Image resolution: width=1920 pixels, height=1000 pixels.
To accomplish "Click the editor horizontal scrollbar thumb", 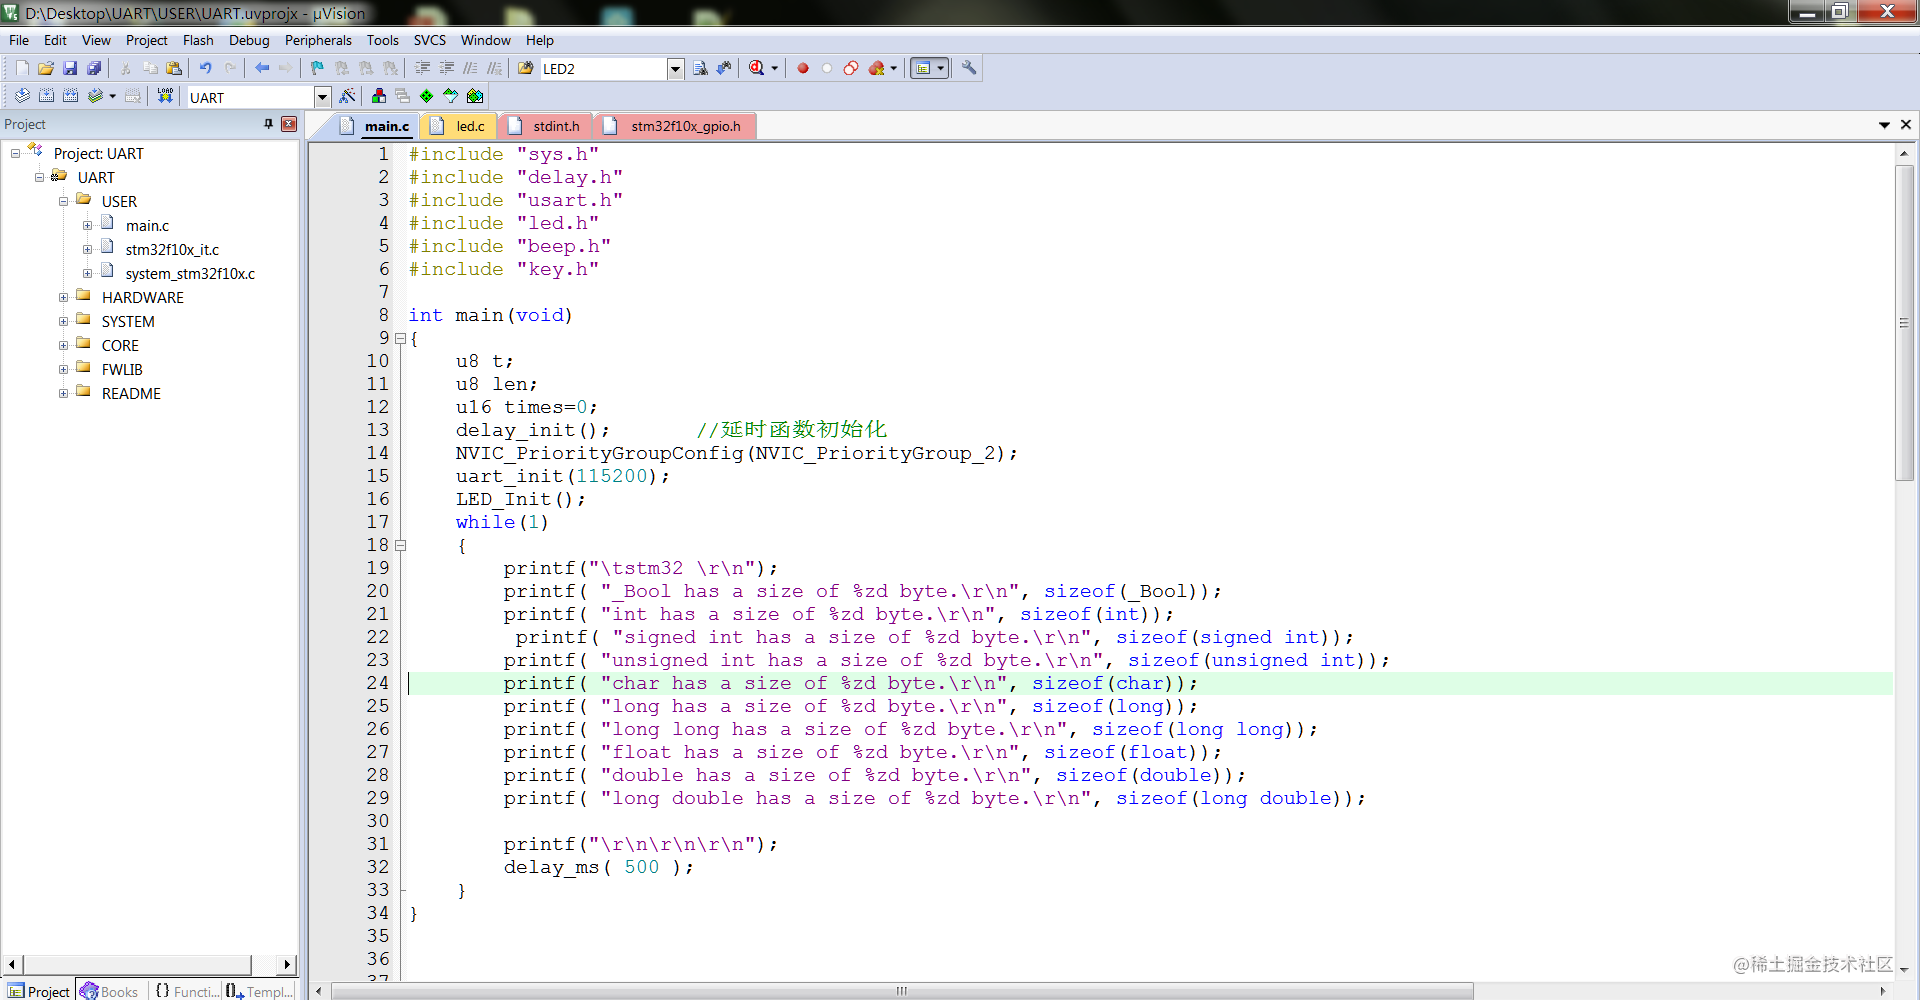I will pyautogui.click(x=902, y=991).
